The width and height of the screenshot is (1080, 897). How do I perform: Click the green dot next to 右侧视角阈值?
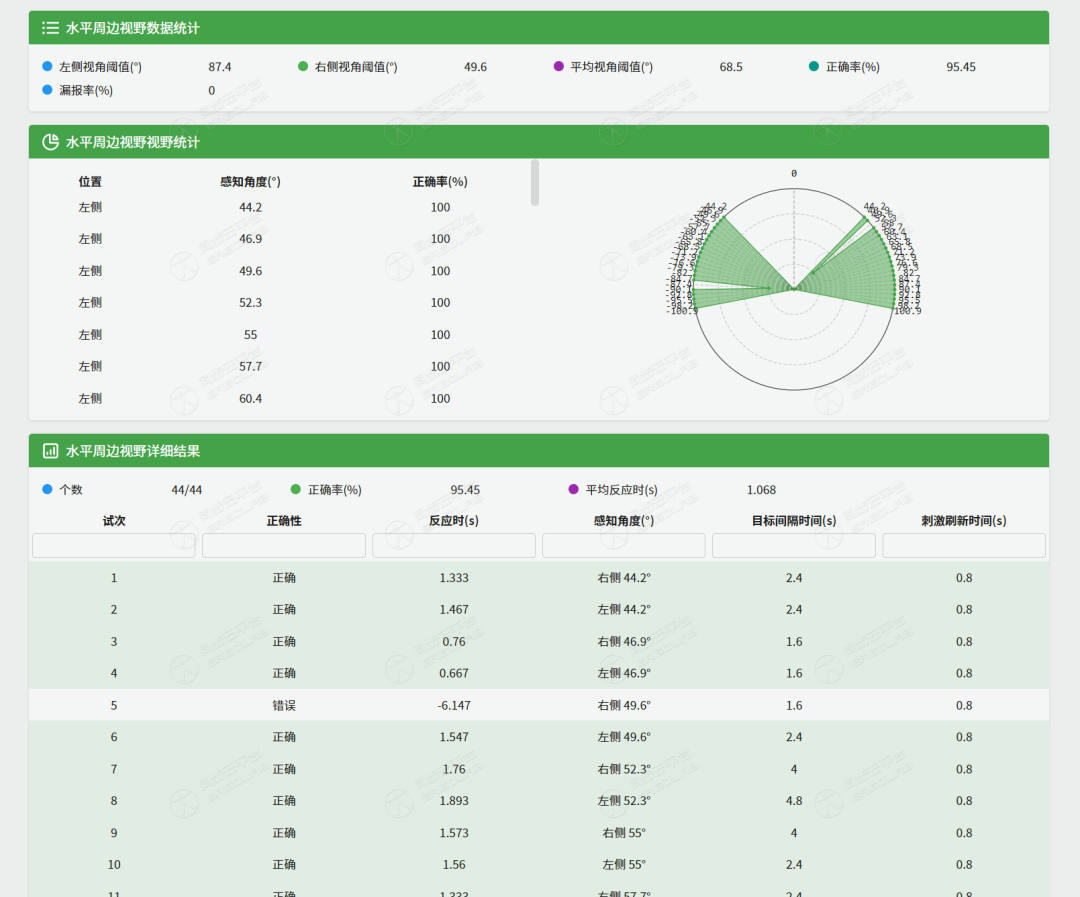click(302, 66)
